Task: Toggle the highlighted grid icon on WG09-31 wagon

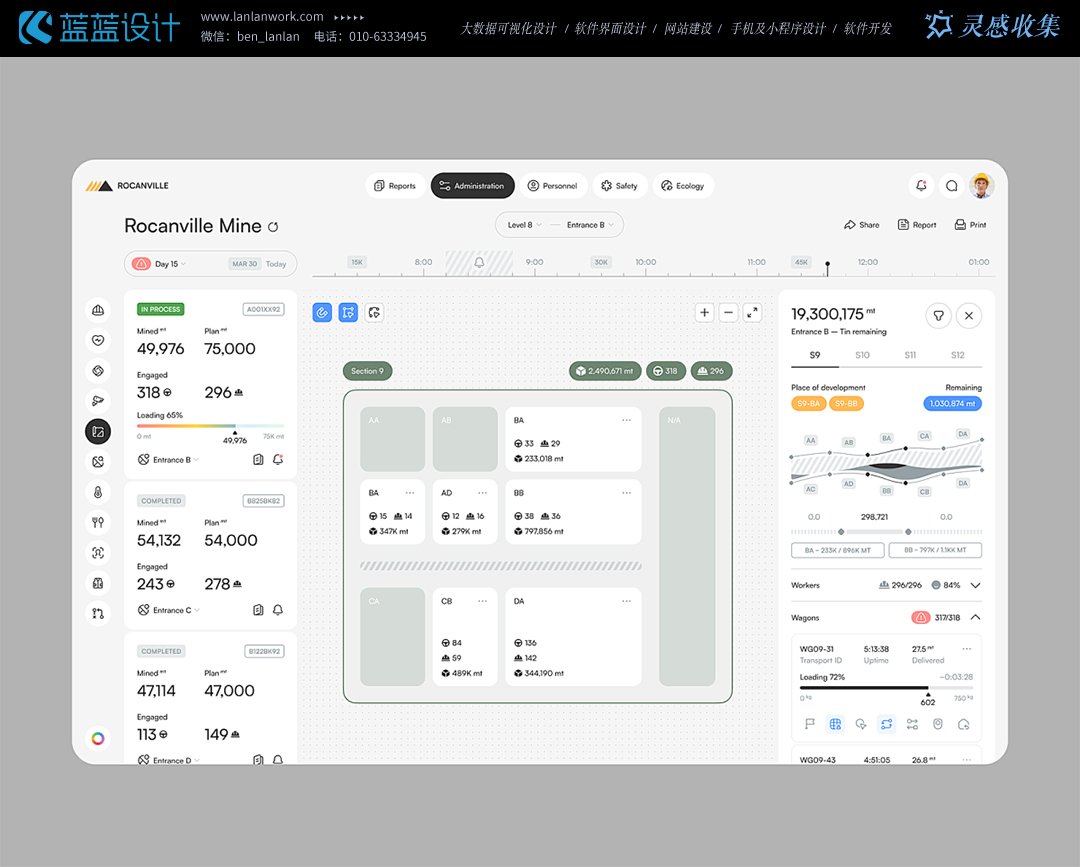Action: [x=835, y=724]
